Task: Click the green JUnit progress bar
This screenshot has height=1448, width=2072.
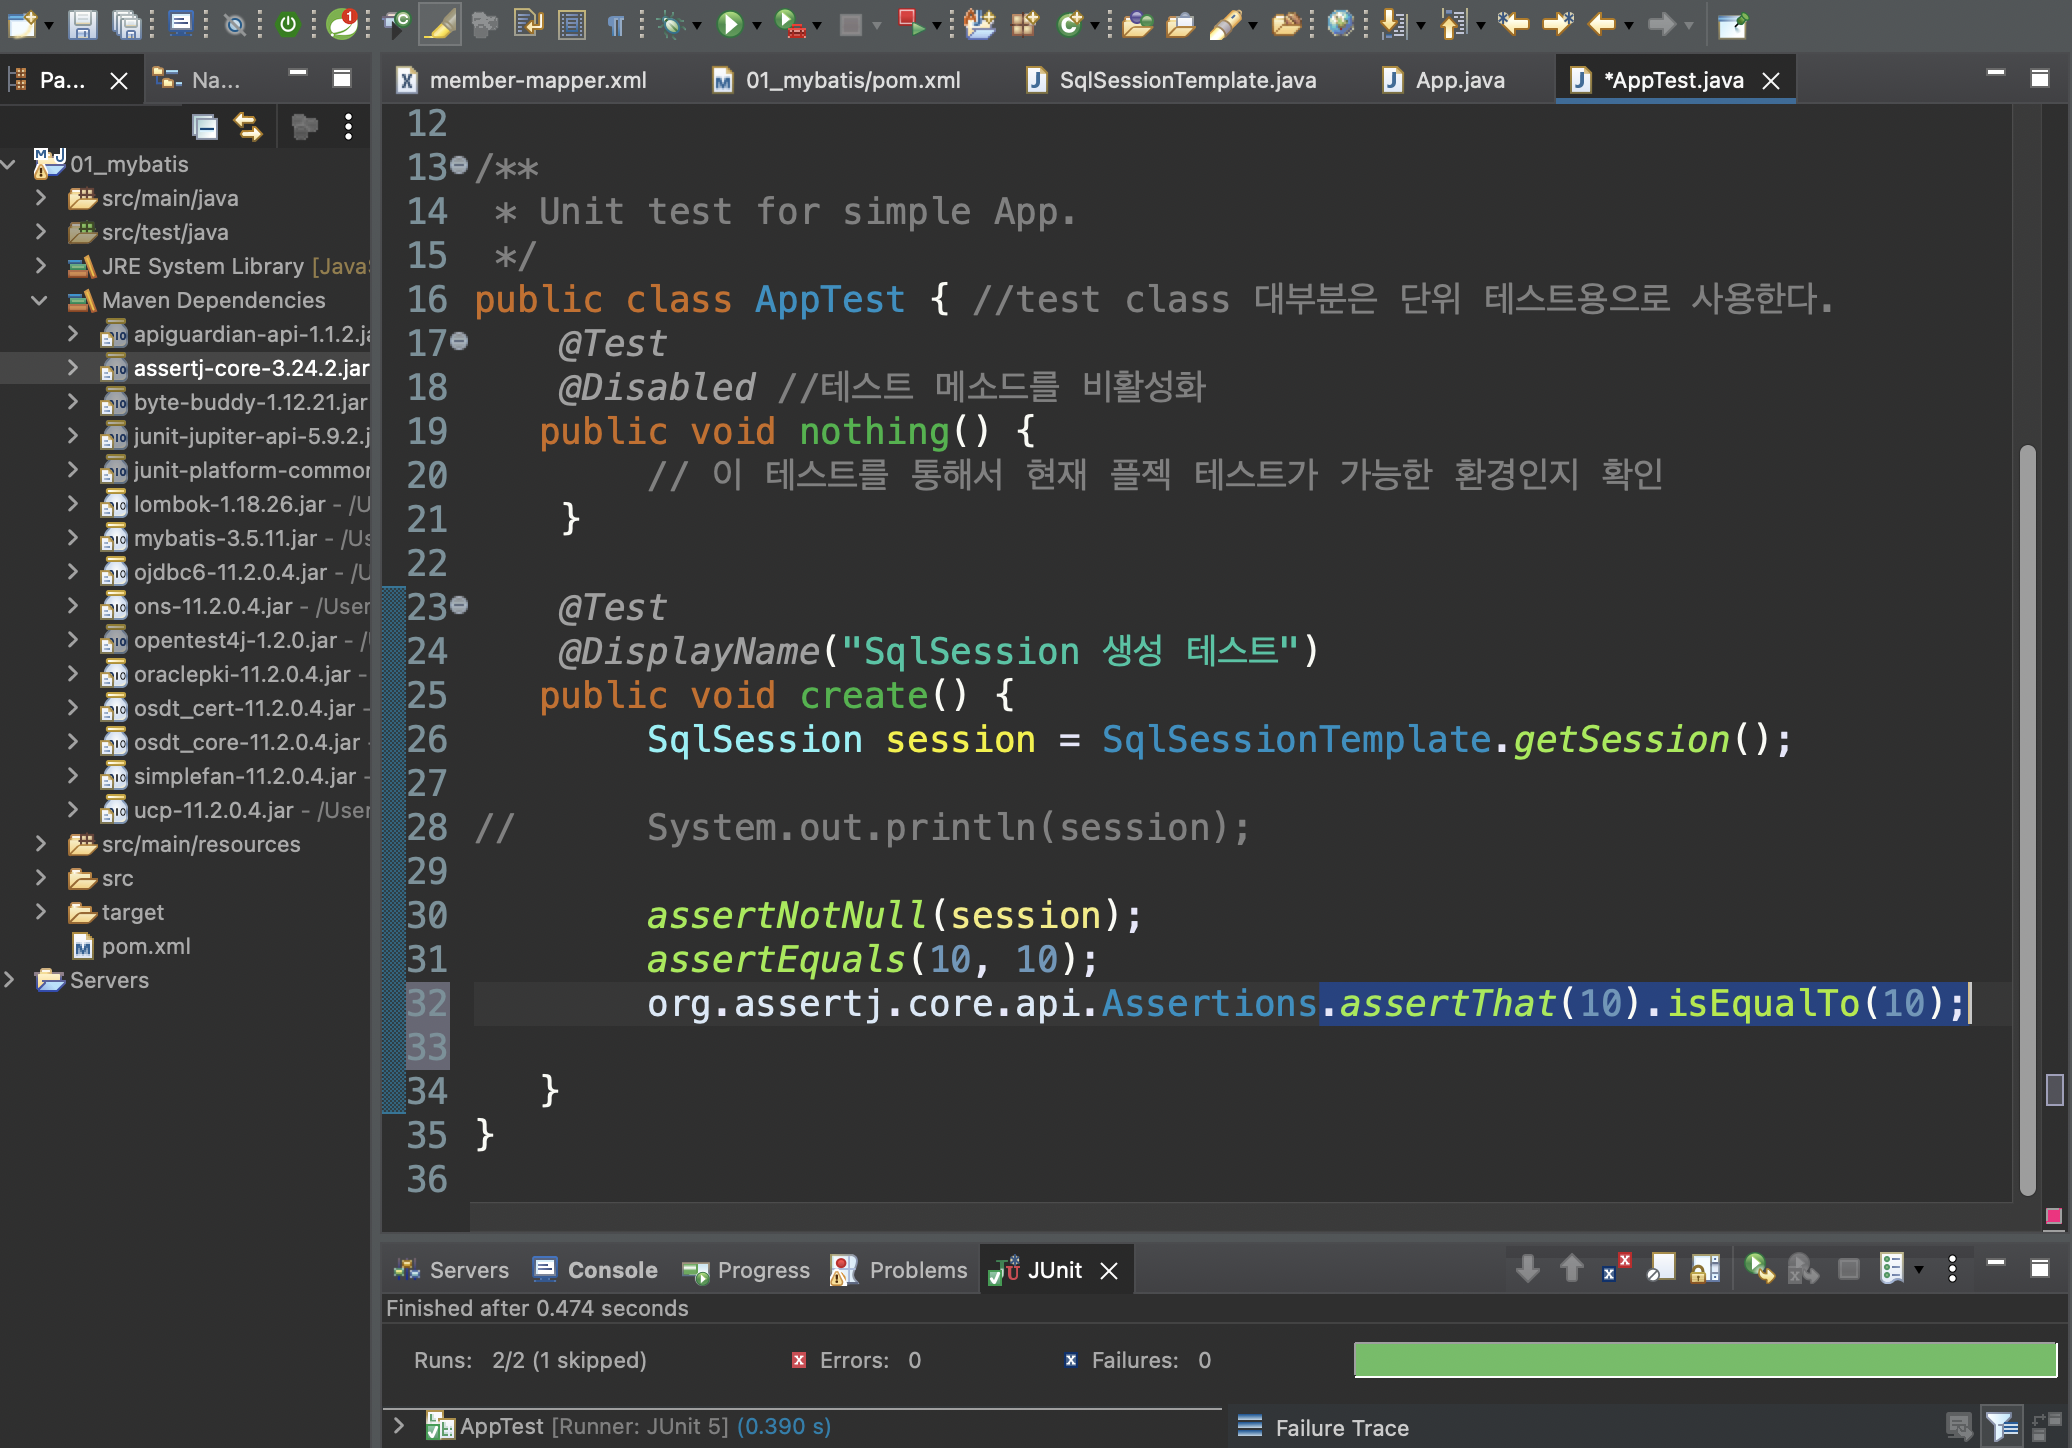Action: [x=1704, y=1360]
